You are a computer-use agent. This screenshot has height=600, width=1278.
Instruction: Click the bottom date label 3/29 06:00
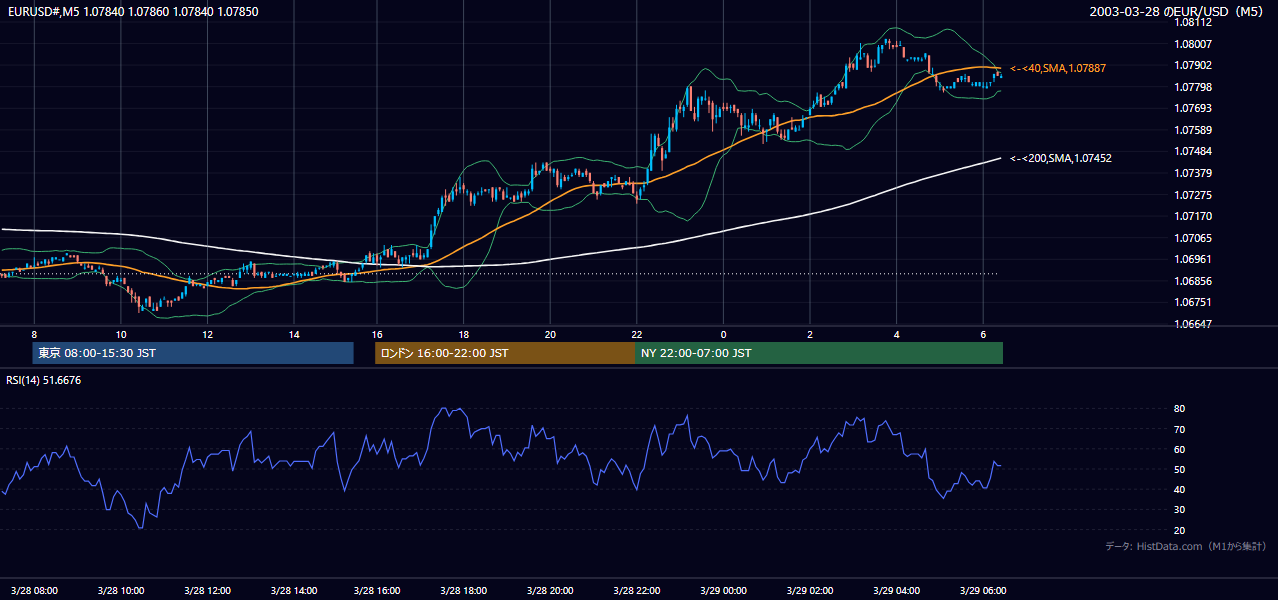click(983, 591)
